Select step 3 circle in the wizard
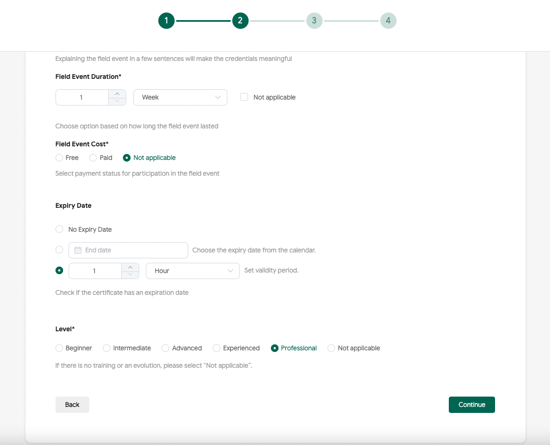The height and width of the screenshot is (445, 550). [314, 21]
